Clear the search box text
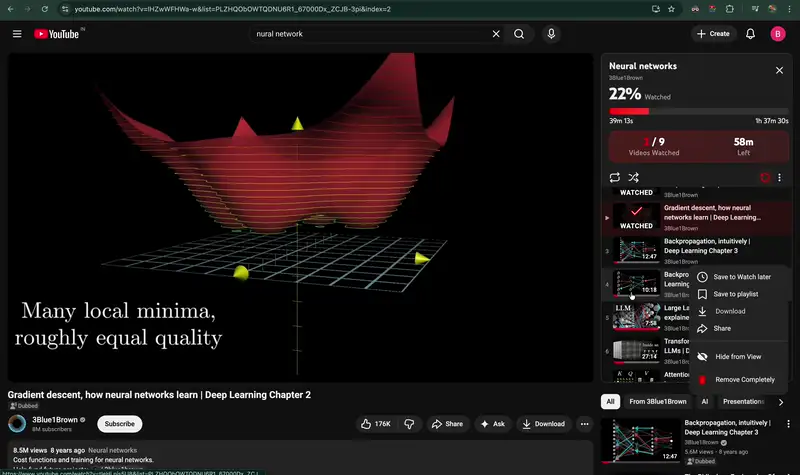 [x=496, y=34]
